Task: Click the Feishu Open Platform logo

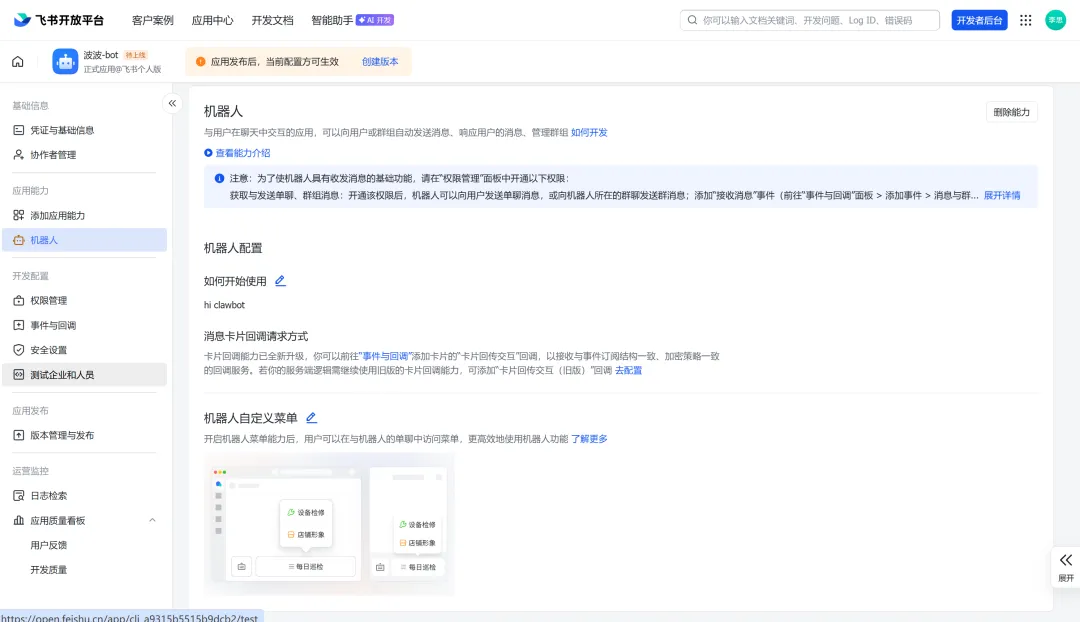Action: point(59,20)
